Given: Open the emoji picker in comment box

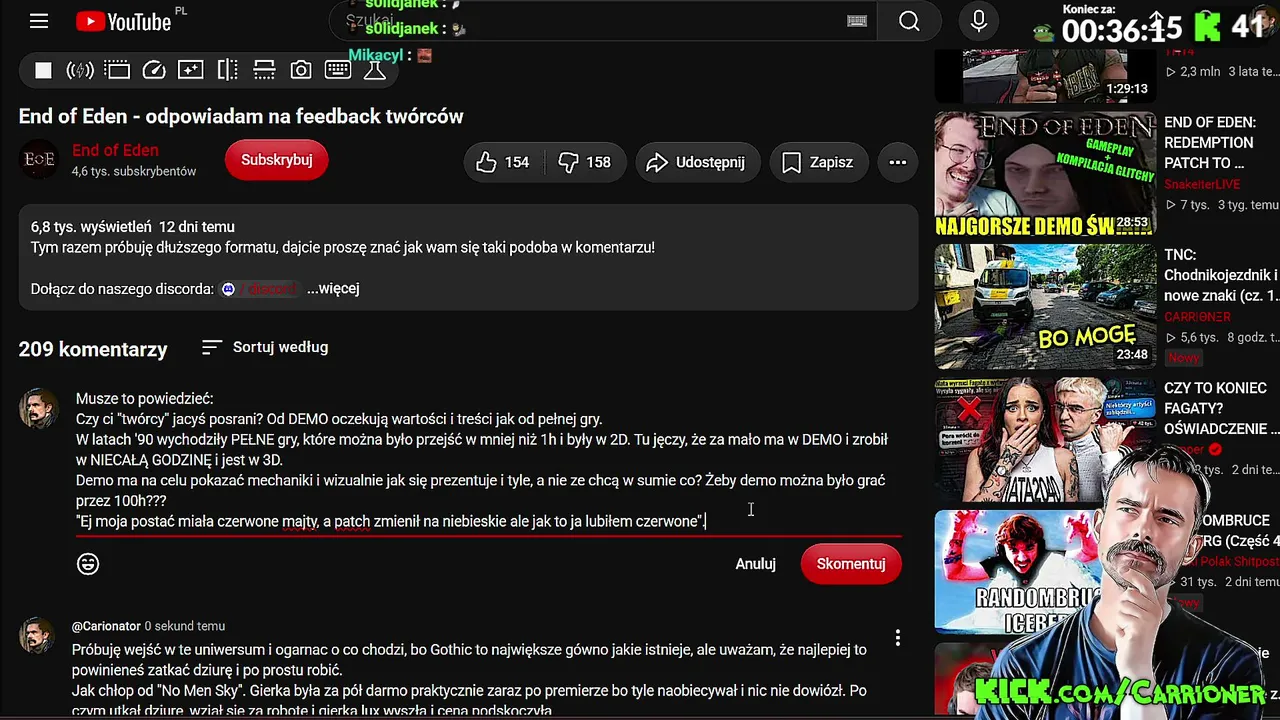Looking at the screenshot, I should tap(88, 564).
